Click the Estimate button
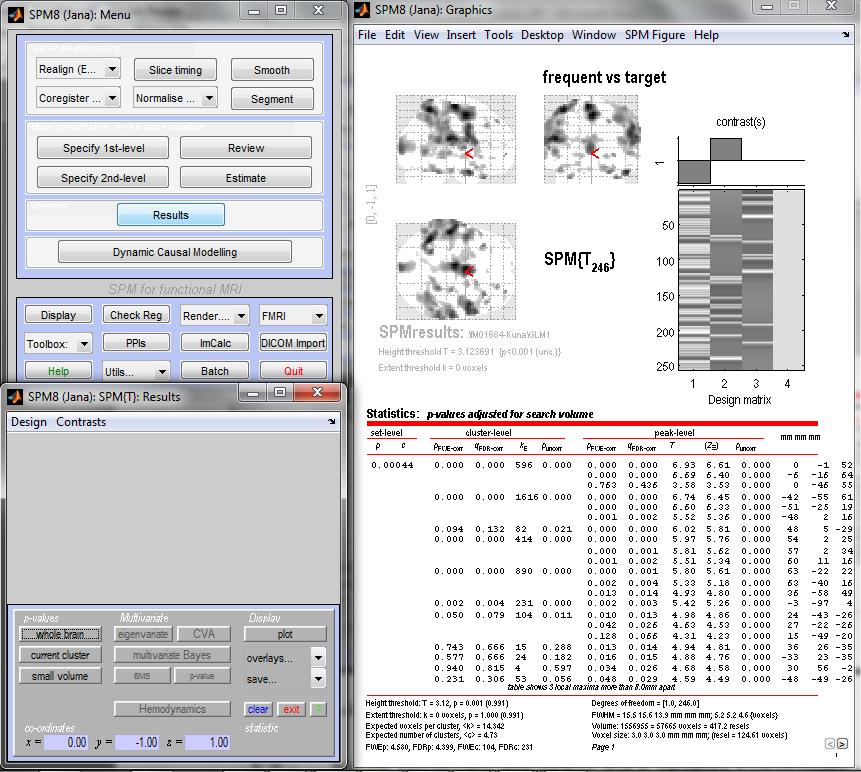The width and height of the screenshot is (861, 772). click(245, 178)
